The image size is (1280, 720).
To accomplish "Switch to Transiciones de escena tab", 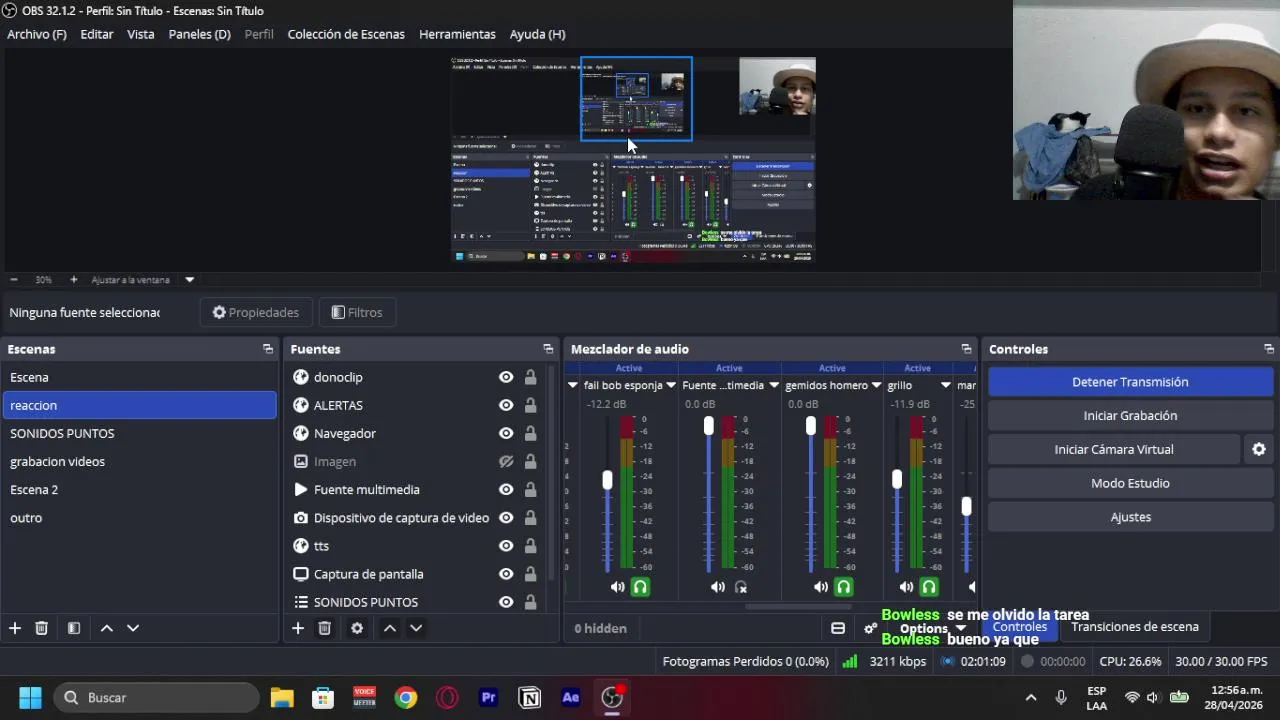I will (1135, 627).
